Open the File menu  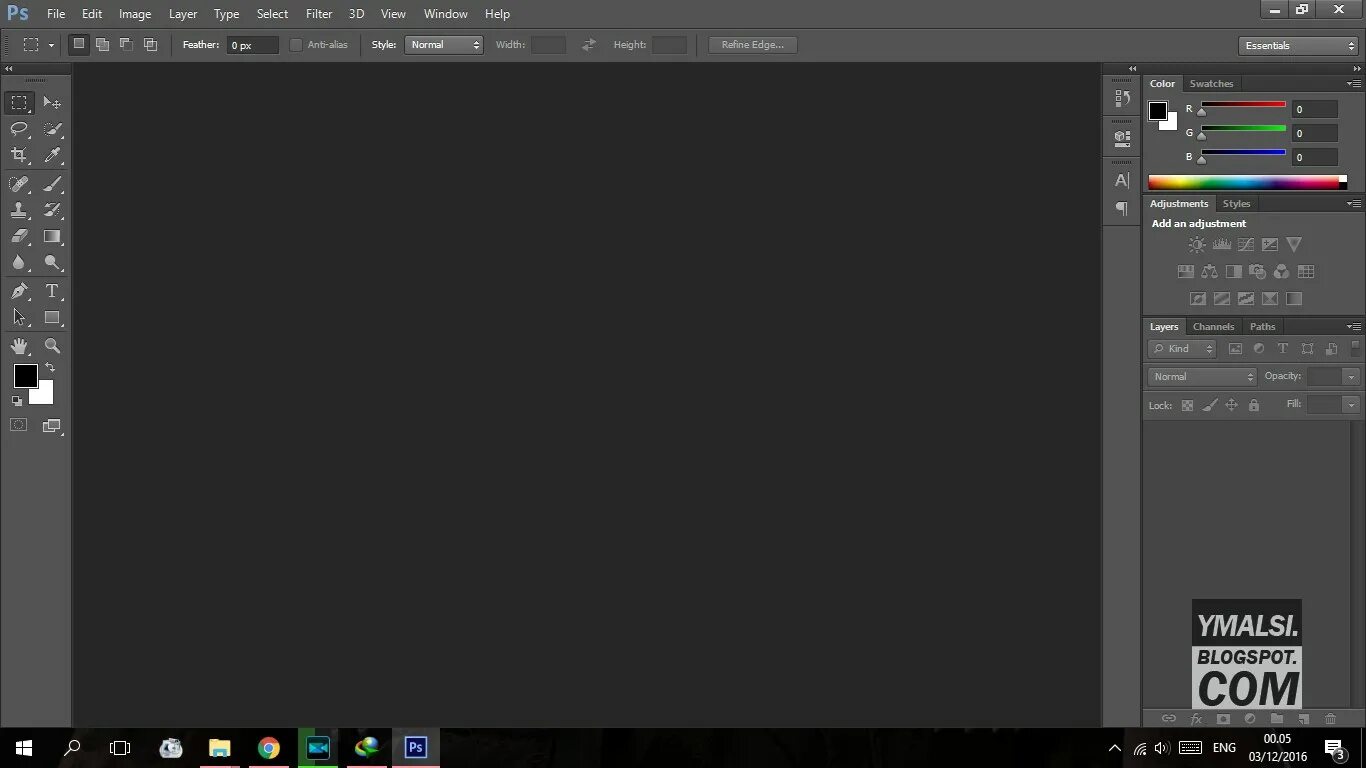[56, 14]
